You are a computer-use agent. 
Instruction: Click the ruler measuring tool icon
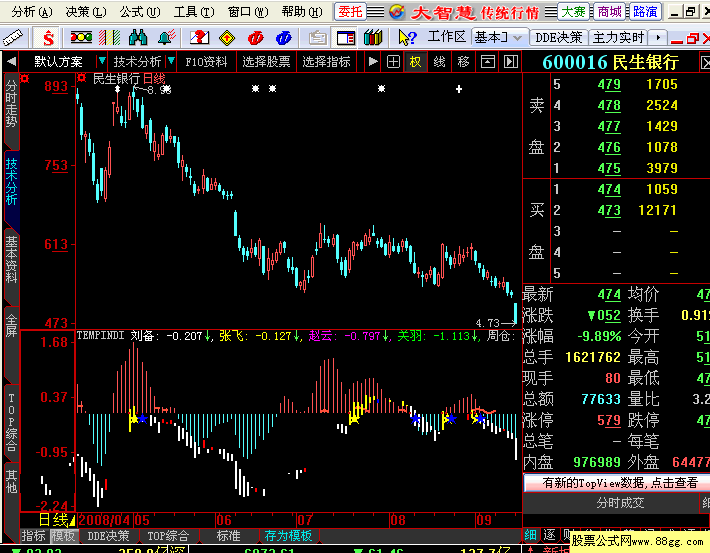pos(13,38)
